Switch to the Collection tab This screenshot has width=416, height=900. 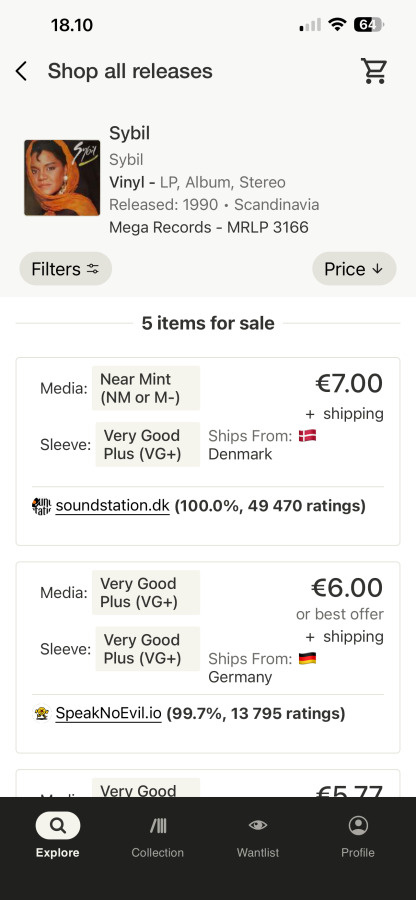pos(157,835)
